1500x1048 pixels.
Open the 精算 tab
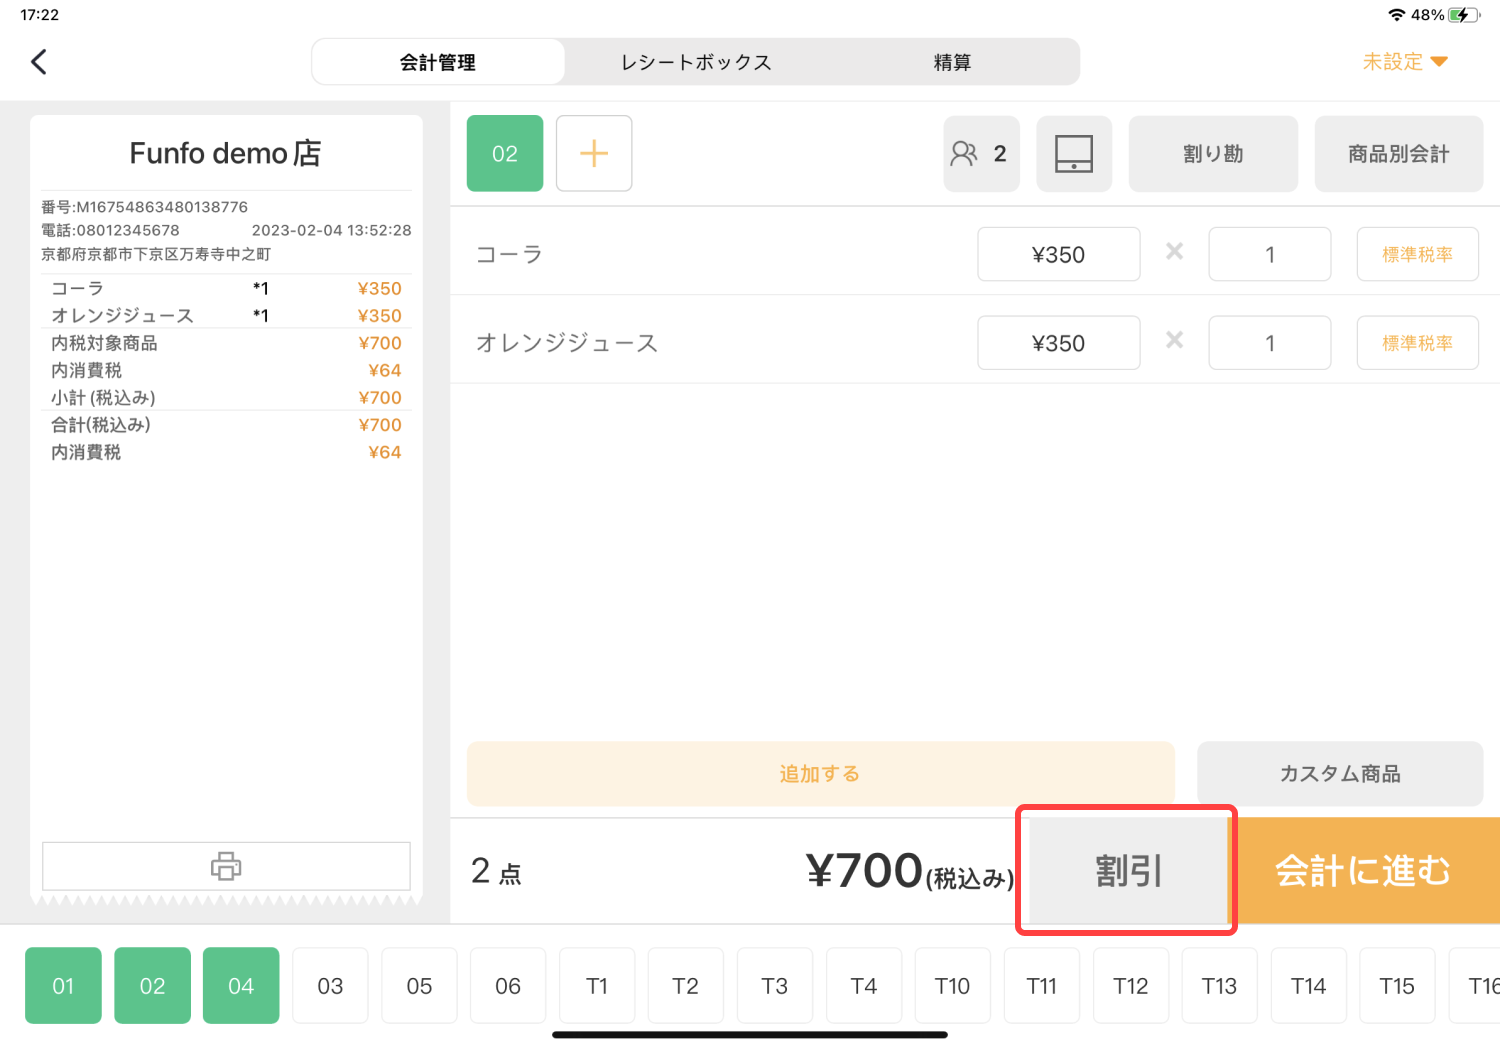[x=952, y=62]
